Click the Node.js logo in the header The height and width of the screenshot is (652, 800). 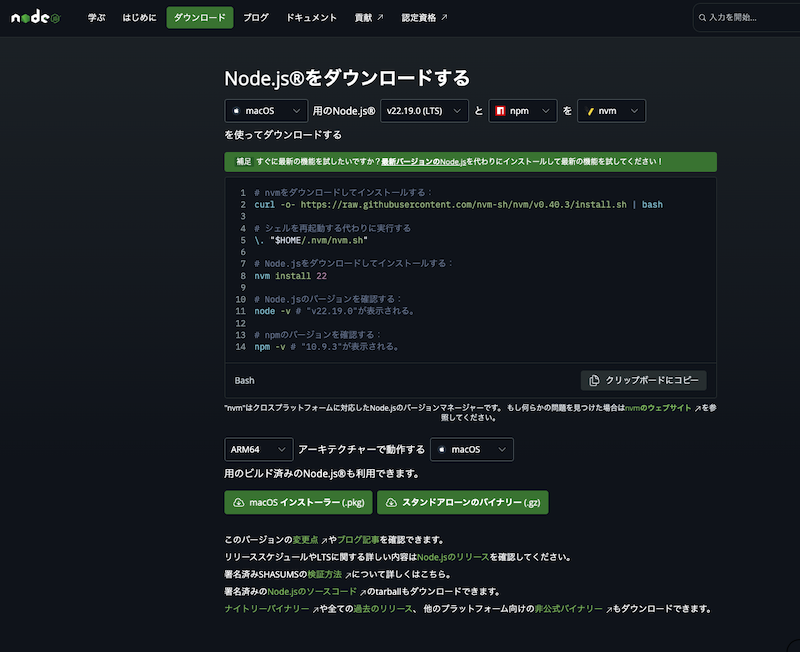pos(35,17)
